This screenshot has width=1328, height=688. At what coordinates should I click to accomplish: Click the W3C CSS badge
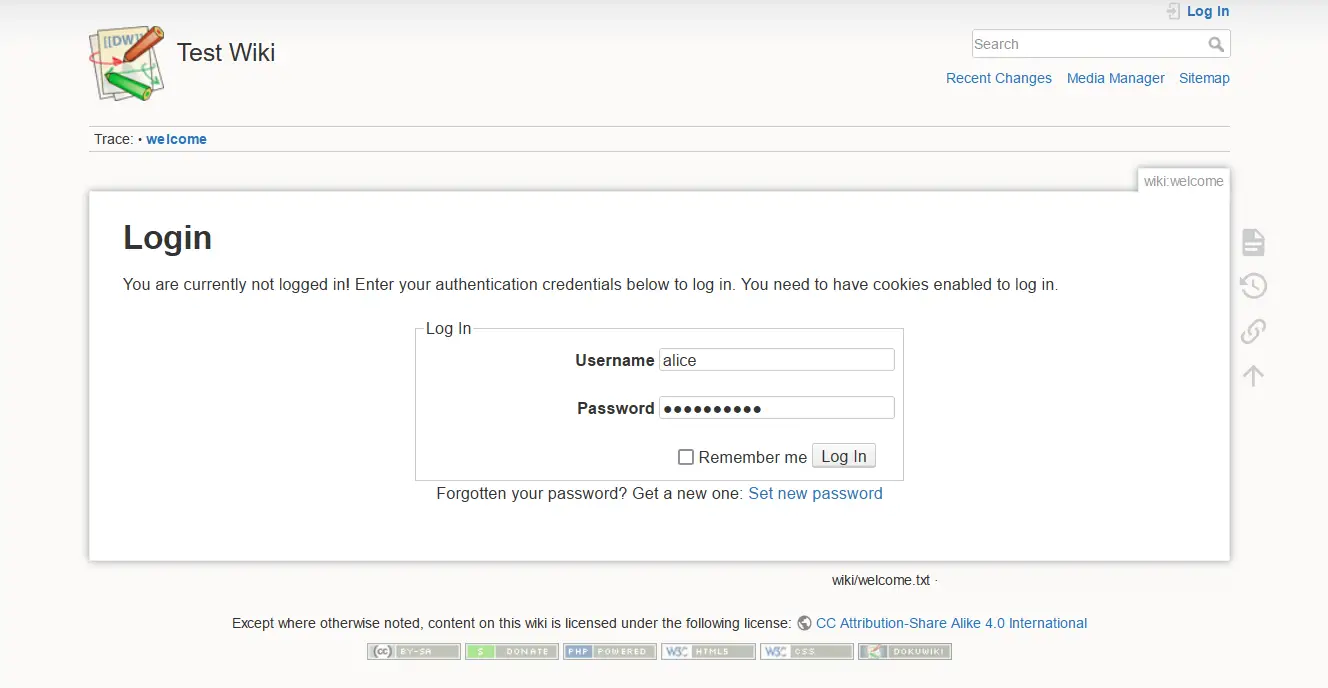[x=806, y=651]
